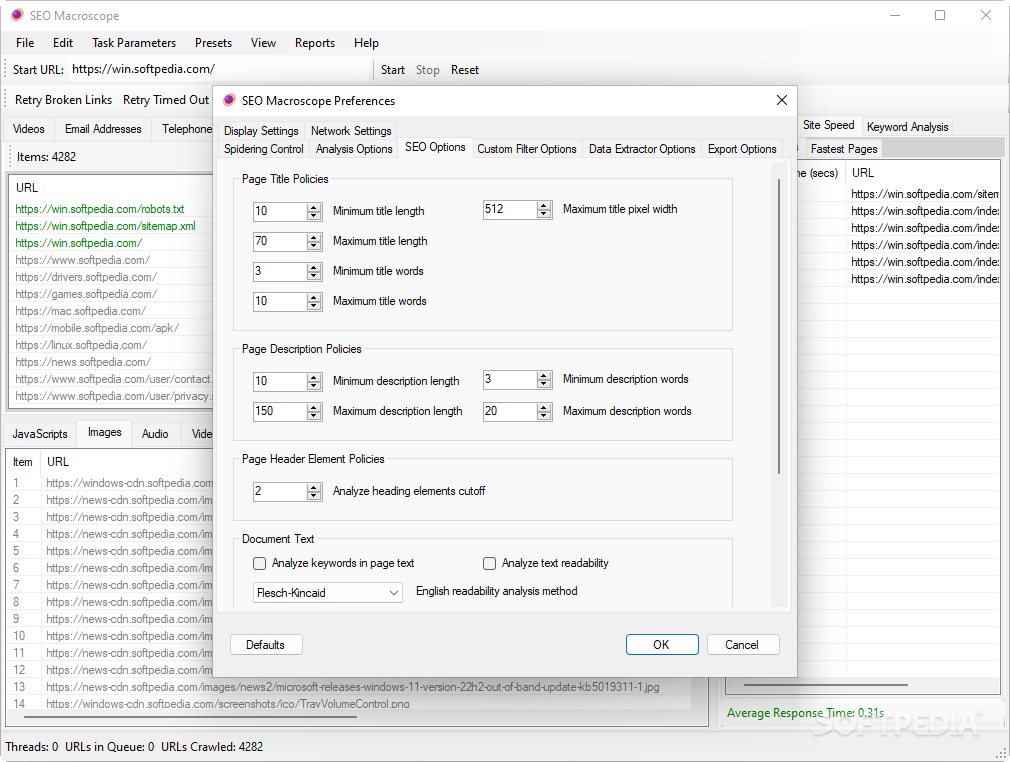The image size is (1010, 762).
Task: Switch to JavaScripts tab in lower panel
Action: (40, 434)
